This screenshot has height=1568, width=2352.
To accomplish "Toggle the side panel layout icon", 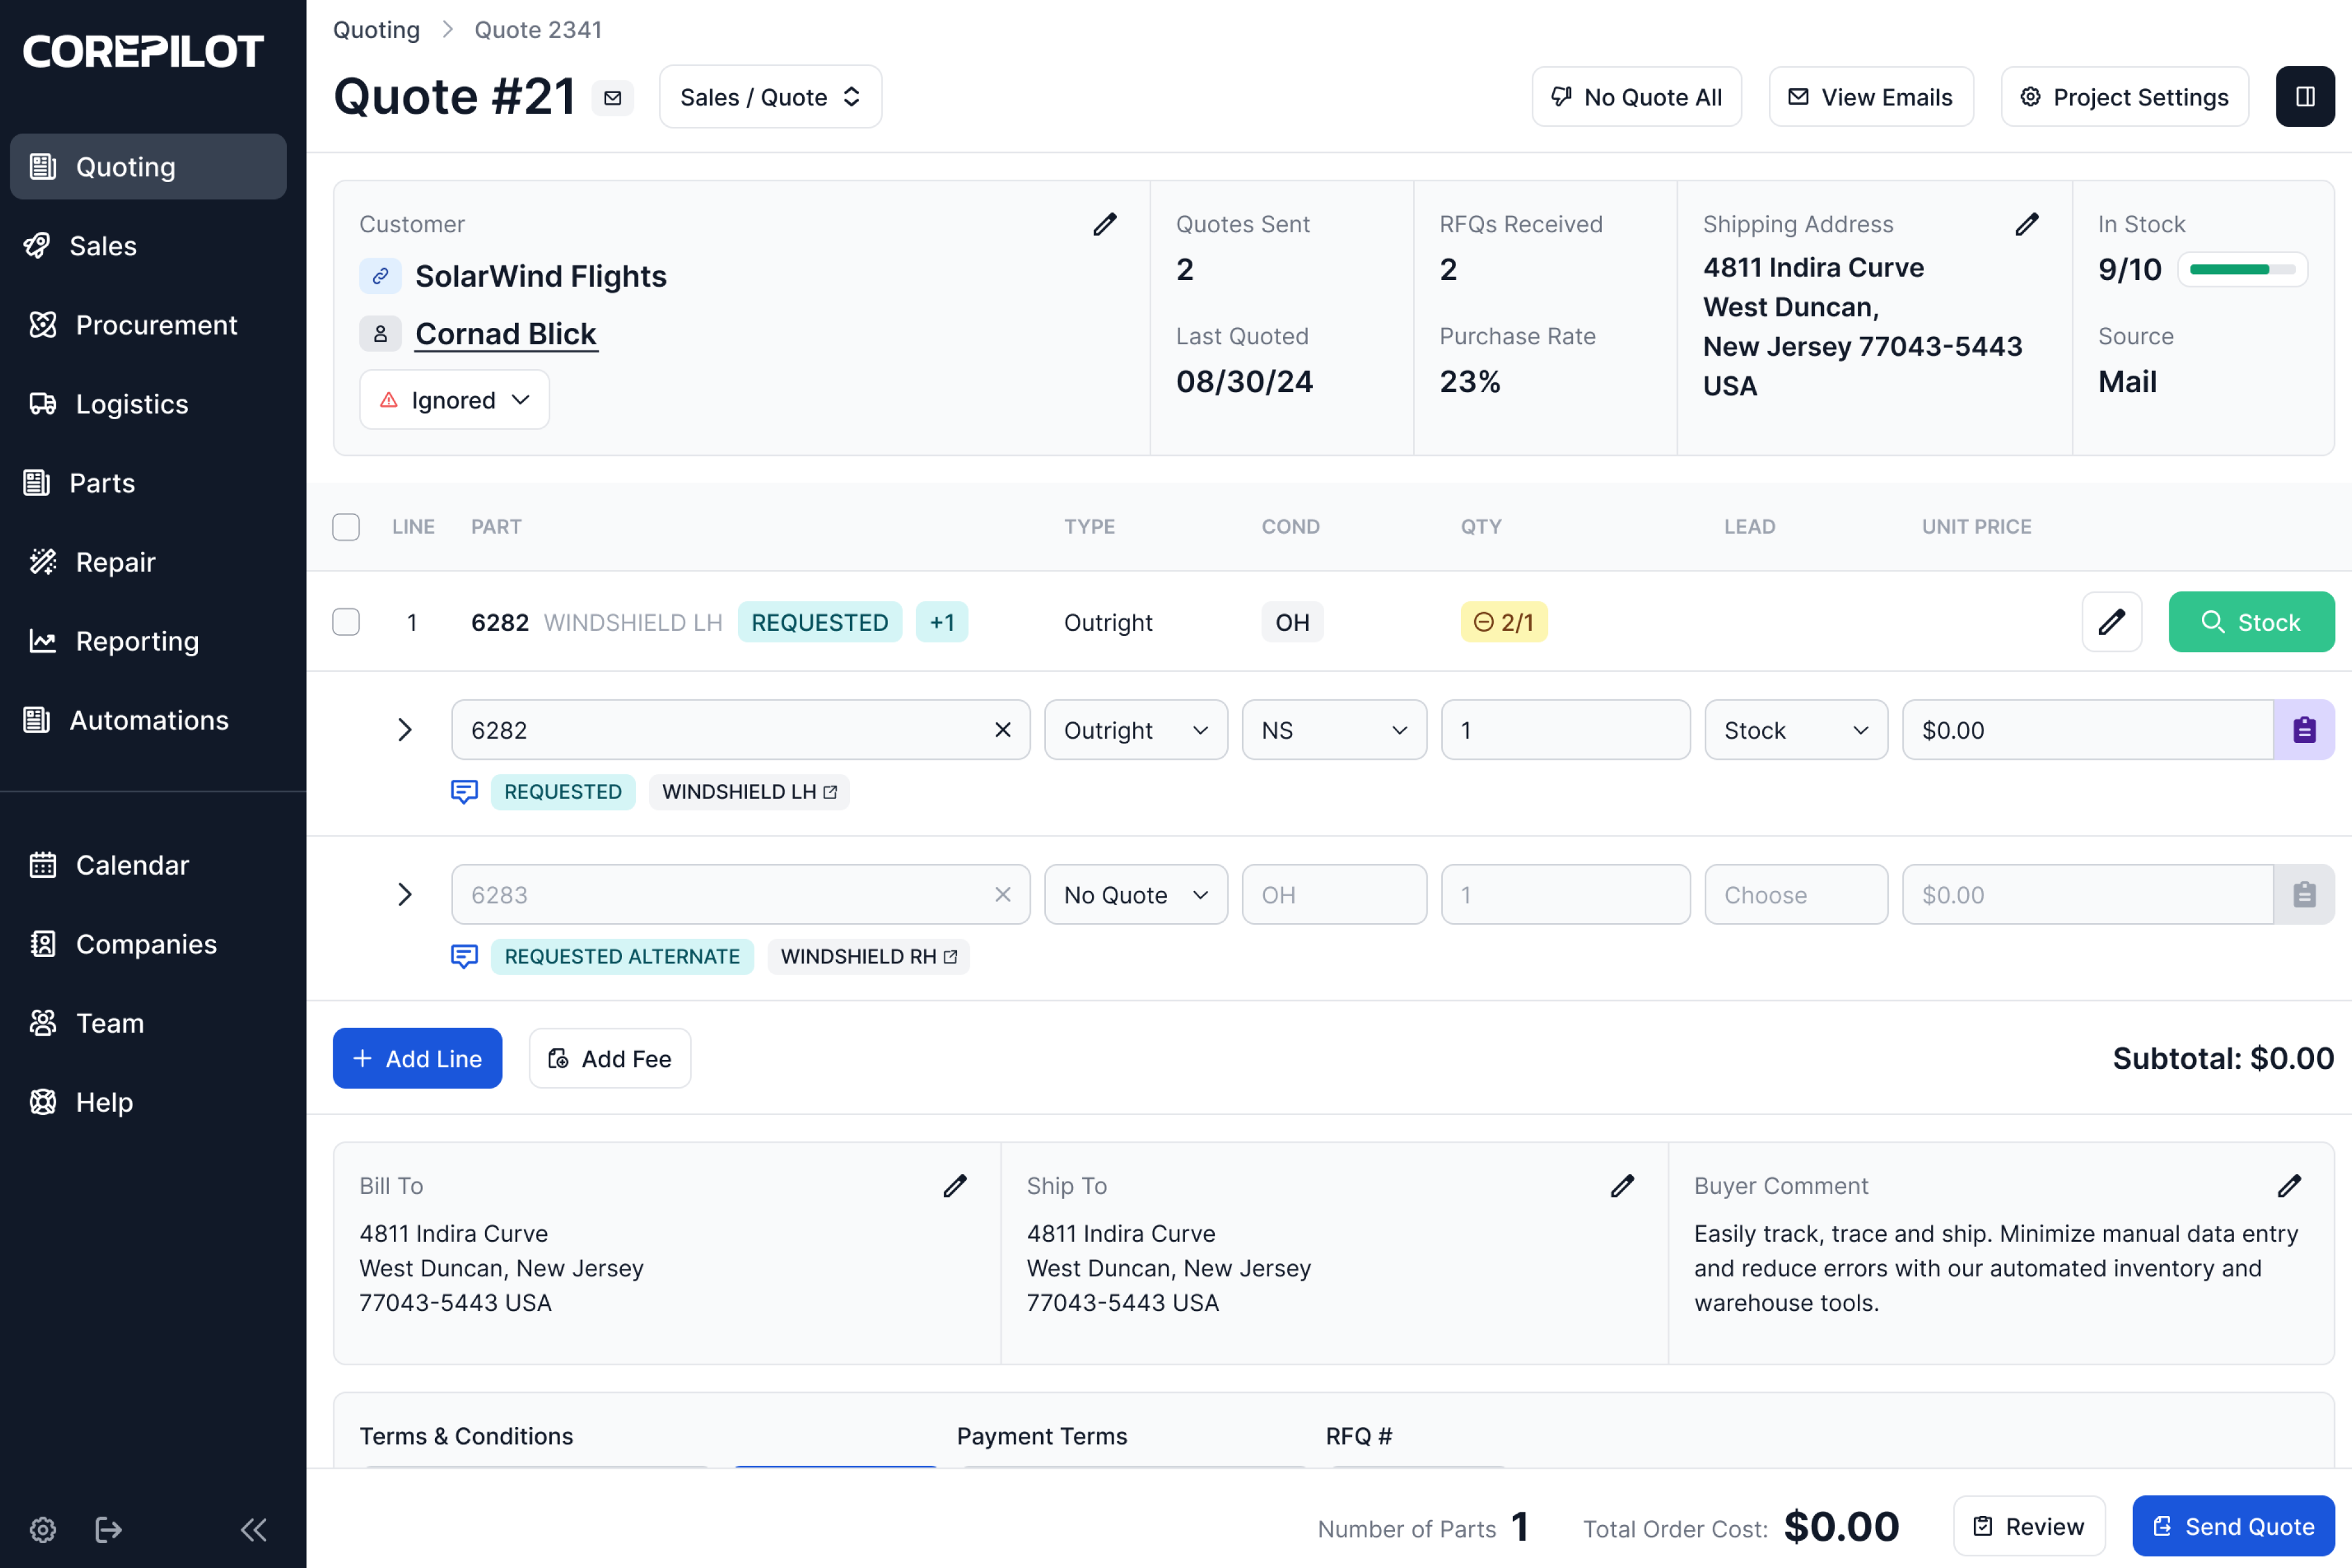I will tap(2305, 97).
